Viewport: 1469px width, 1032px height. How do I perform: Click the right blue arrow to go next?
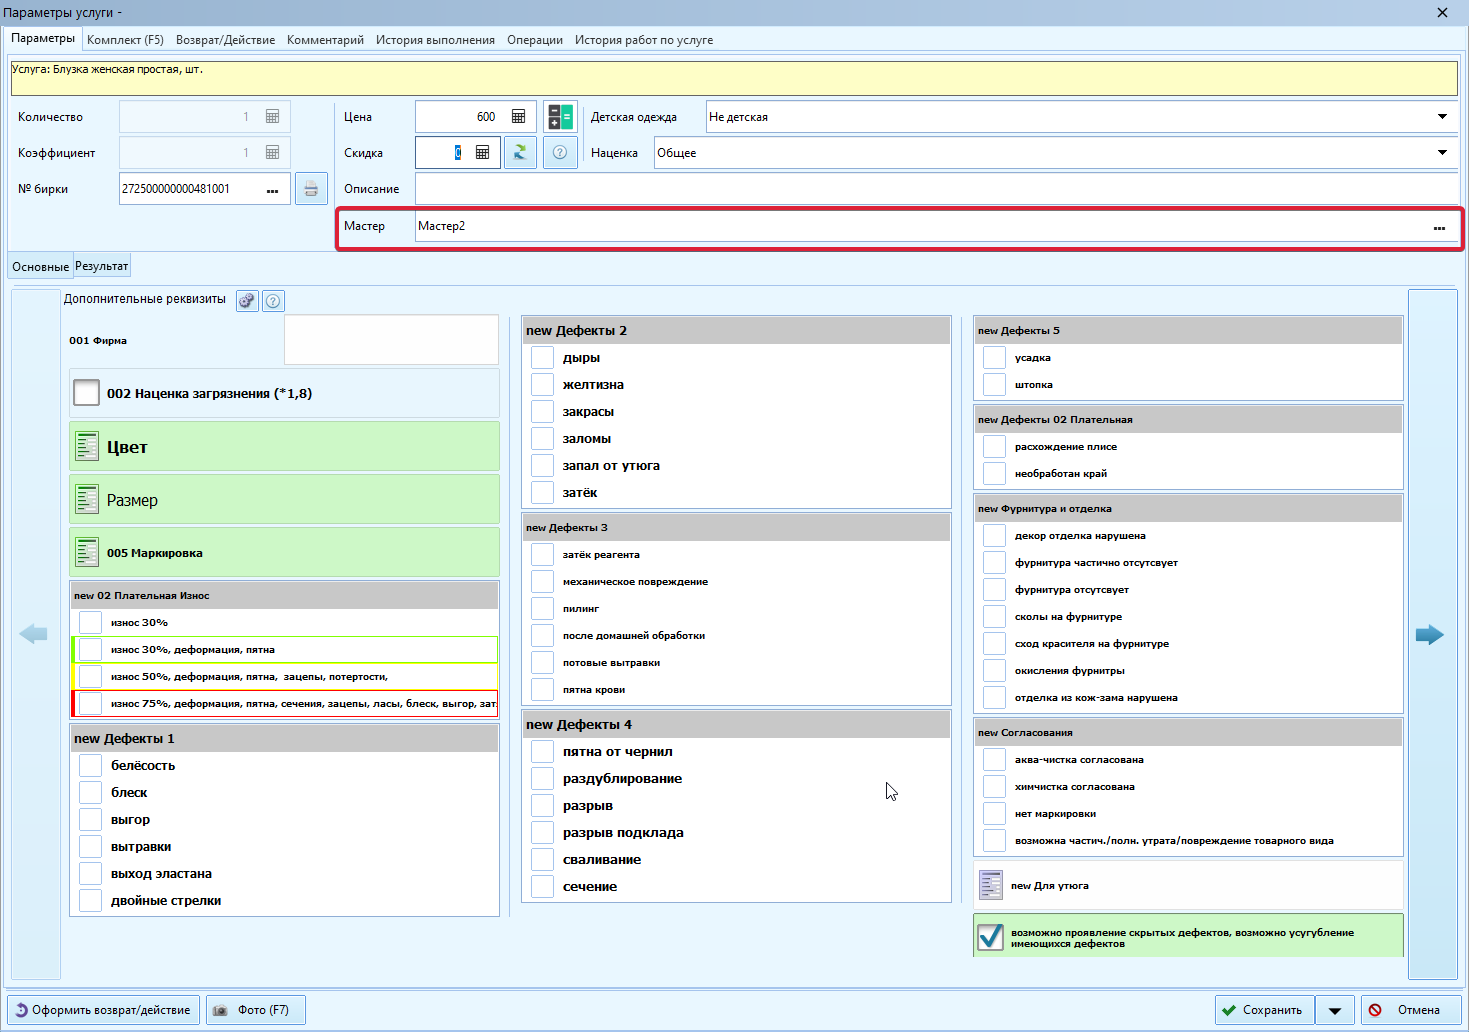pyautogui.click(x=1430, y=634)
